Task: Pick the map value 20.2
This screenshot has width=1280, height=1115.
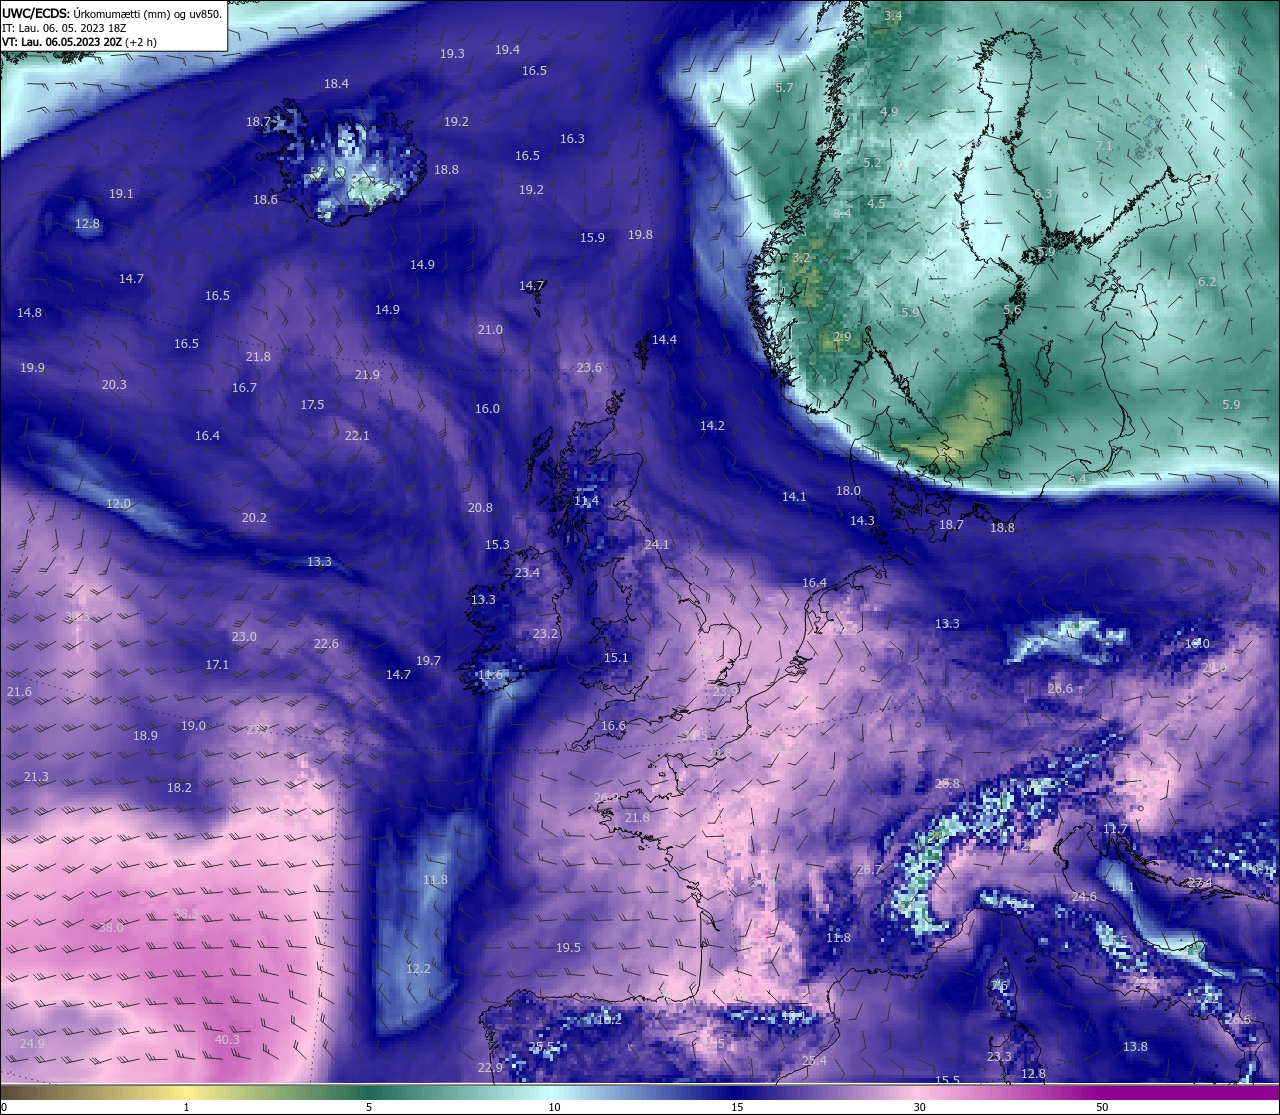Action: (x=255, y=518)
